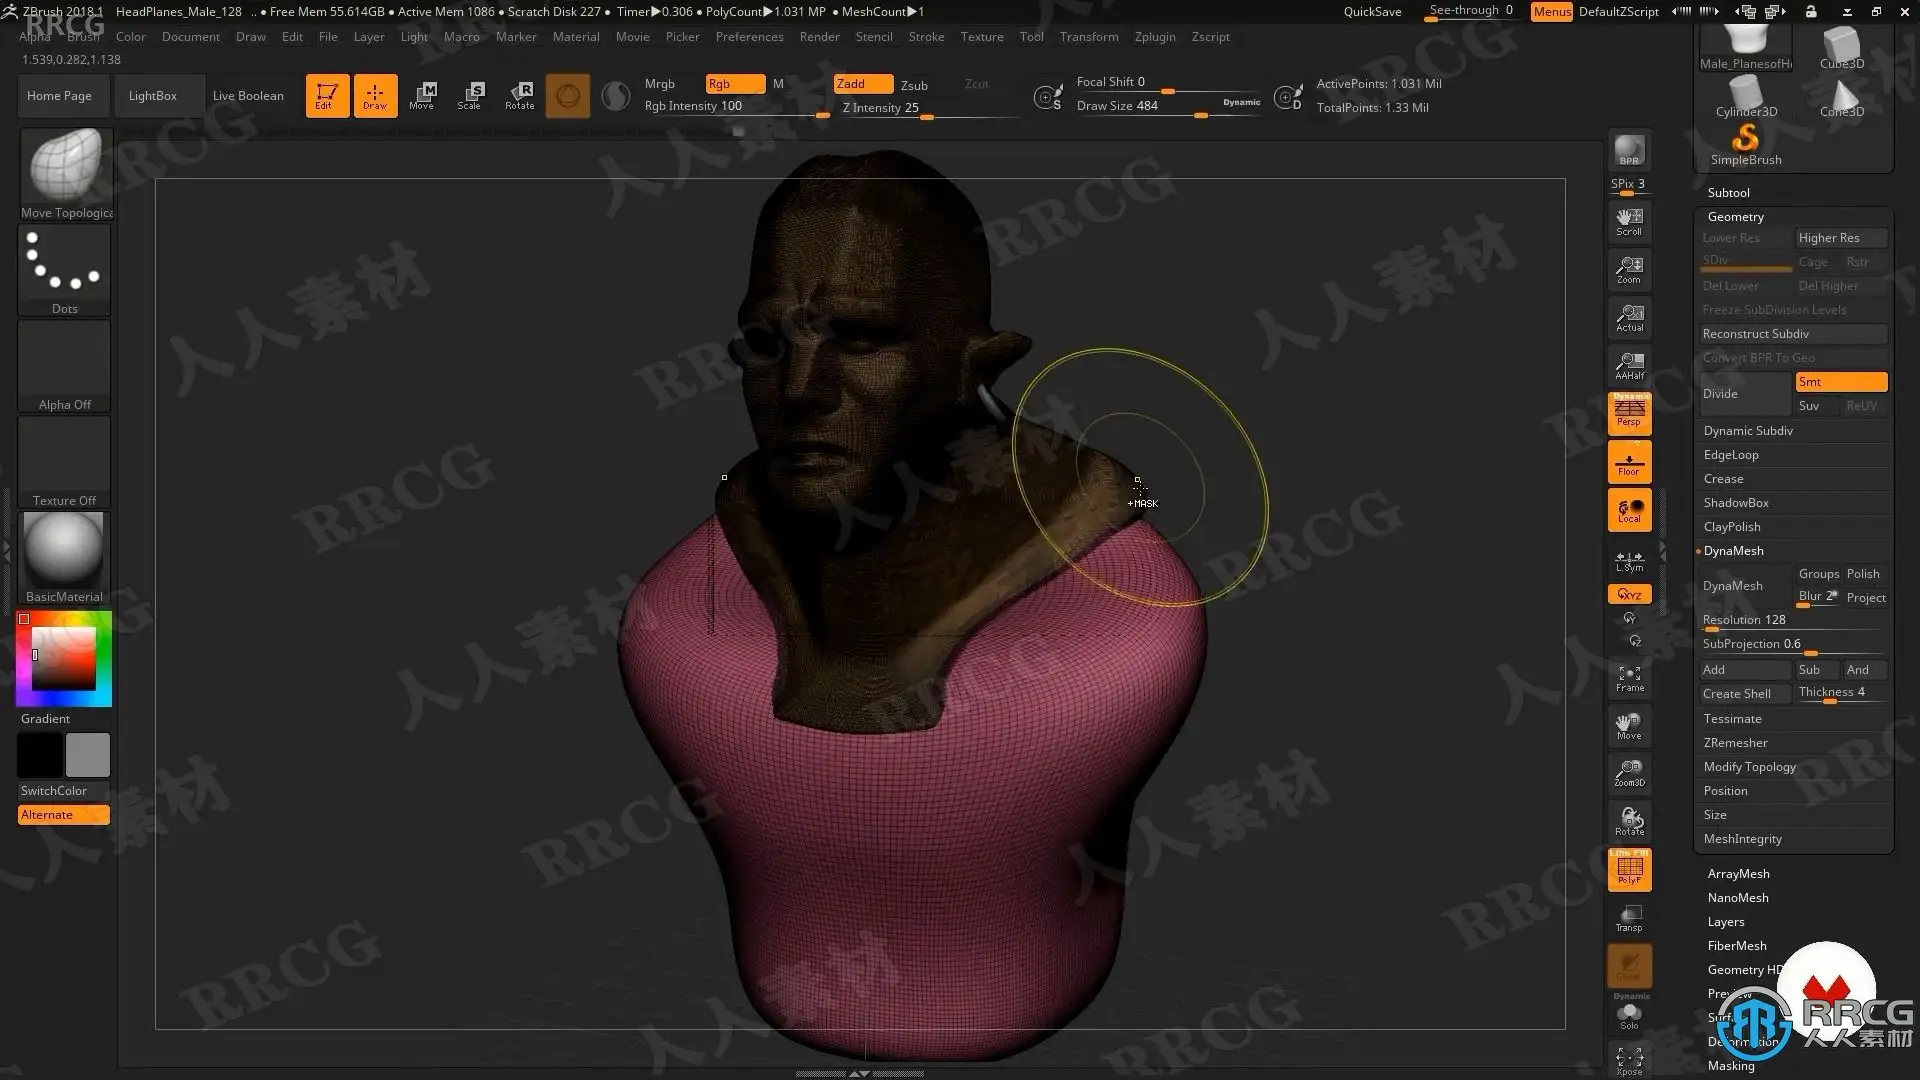This screenshot has width=1920, height=1080.
Task: Expand the EdgeLoop section
Action: (1731, 455)
